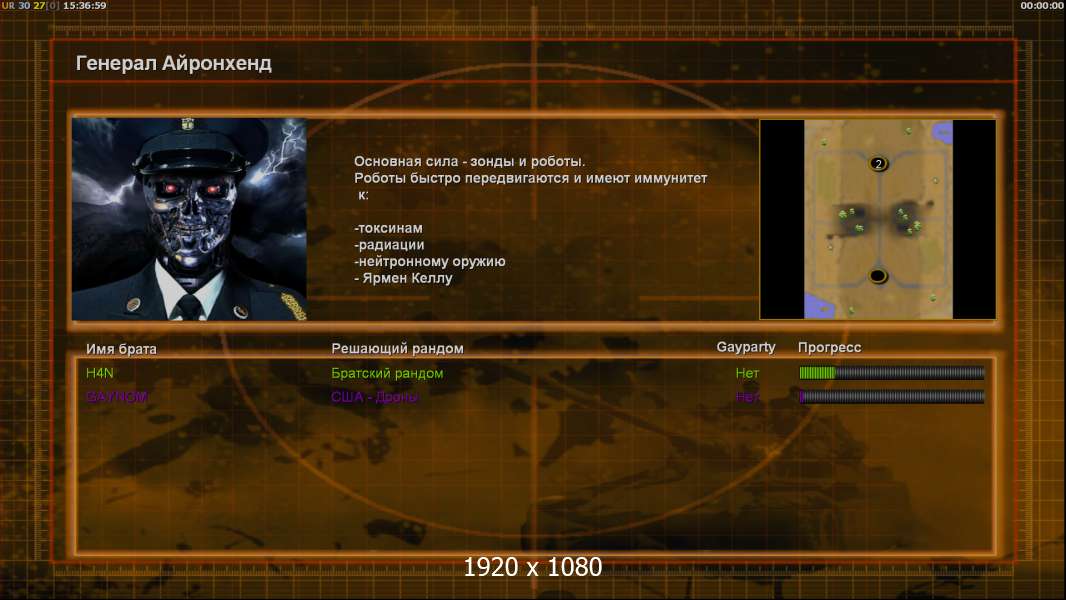Click 'Основная сила - зонды и роботы.' text

(469, 161)
